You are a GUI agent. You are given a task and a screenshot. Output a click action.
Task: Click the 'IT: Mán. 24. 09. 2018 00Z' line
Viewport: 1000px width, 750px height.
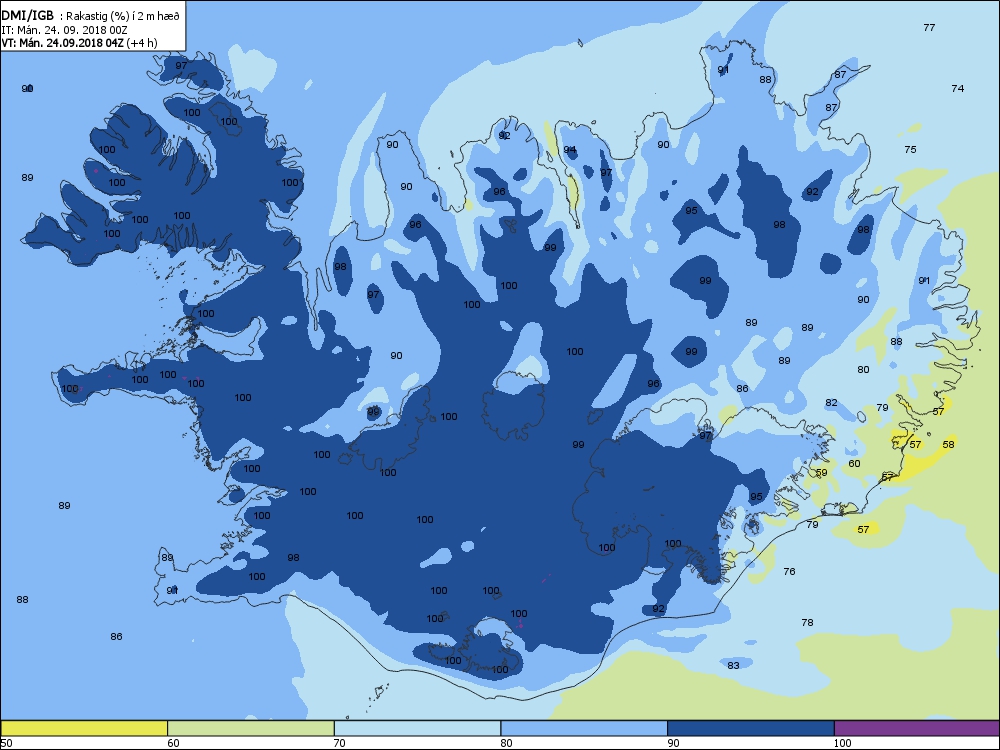pos(64,29)
